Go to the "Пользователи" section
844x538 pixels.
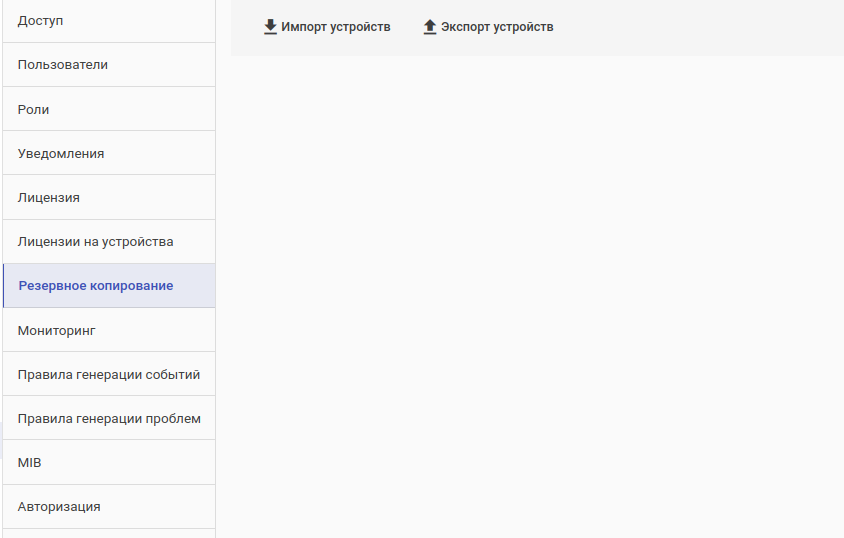pyautogui.click(x=108, y=65)
